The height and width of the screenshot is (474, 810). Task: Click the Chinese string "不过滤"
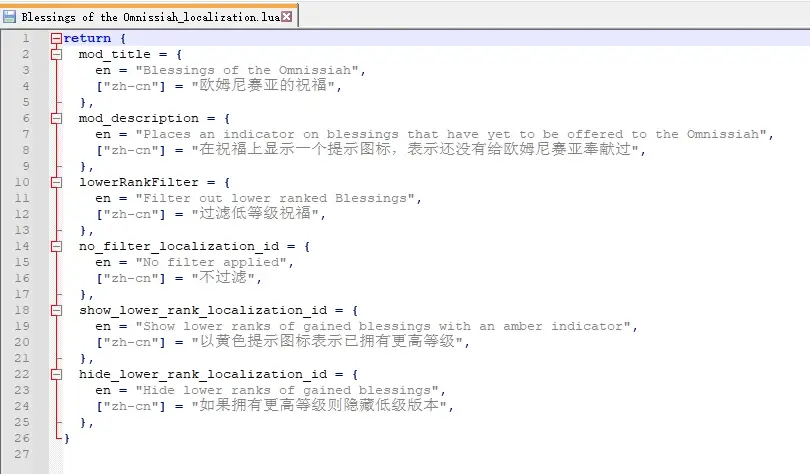click(223, 278)
